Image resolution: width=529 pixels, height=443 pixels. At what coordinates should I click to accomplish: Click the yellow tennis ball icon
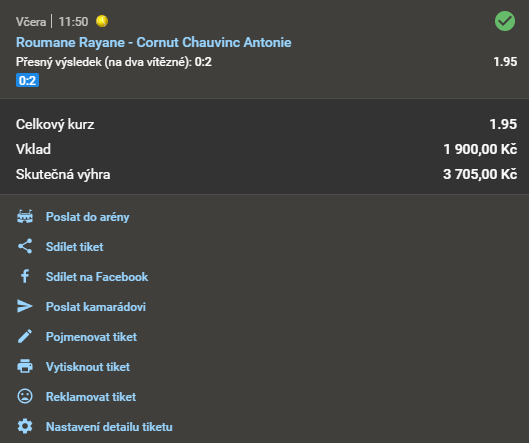(102, 21)
